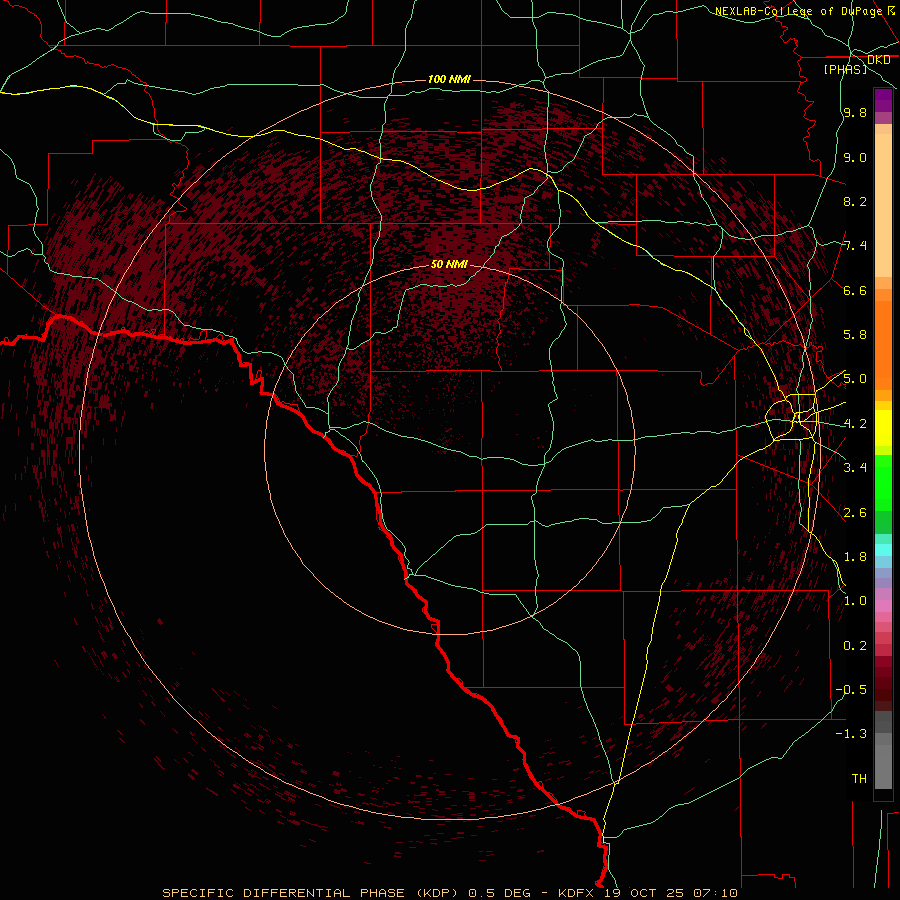
Task: Click the -1.3 scale value
Action: (x=851, y=734)
